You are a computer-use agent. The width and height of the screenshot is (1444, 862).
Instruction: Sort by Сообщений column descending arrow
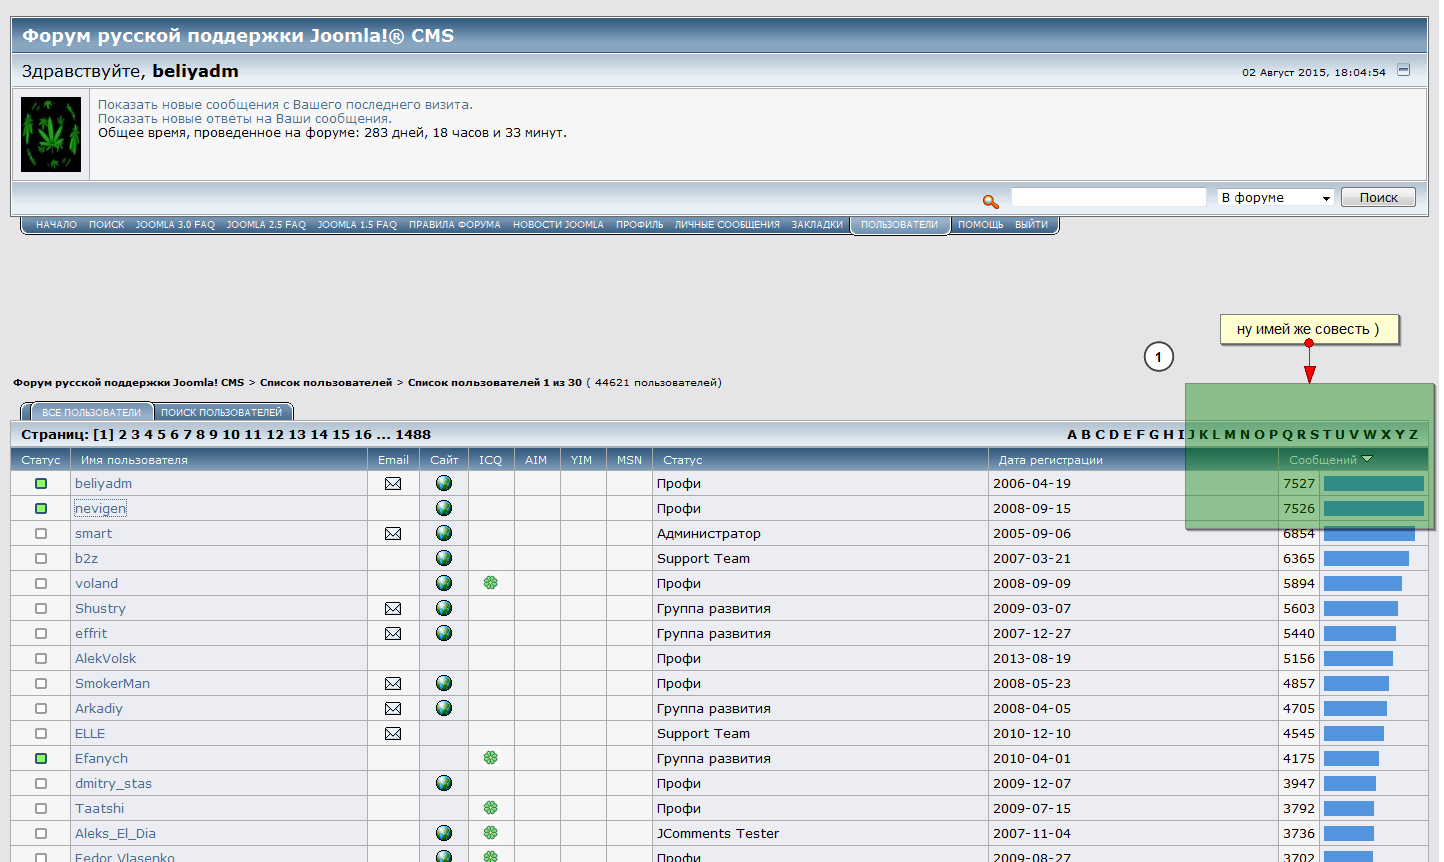pyautogui.click(x=1368, y=459)
